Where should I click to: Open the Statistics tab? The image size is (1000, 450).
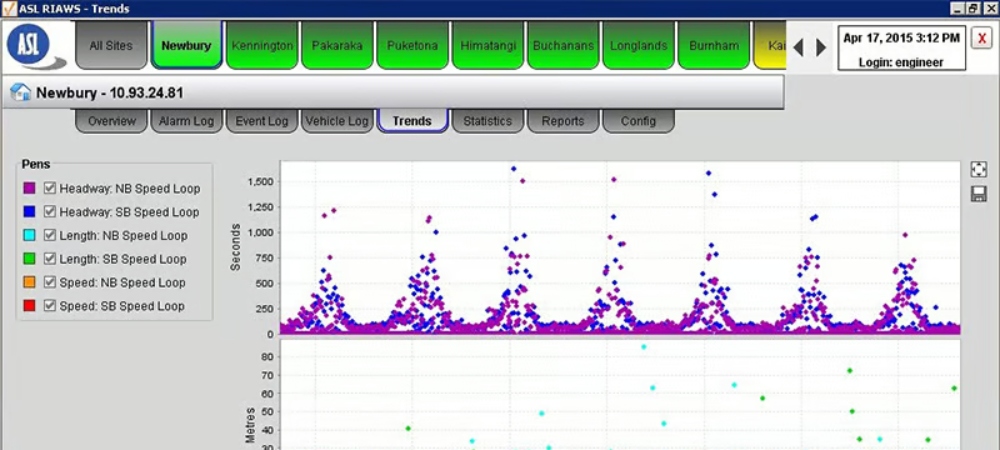click(487, 121)
